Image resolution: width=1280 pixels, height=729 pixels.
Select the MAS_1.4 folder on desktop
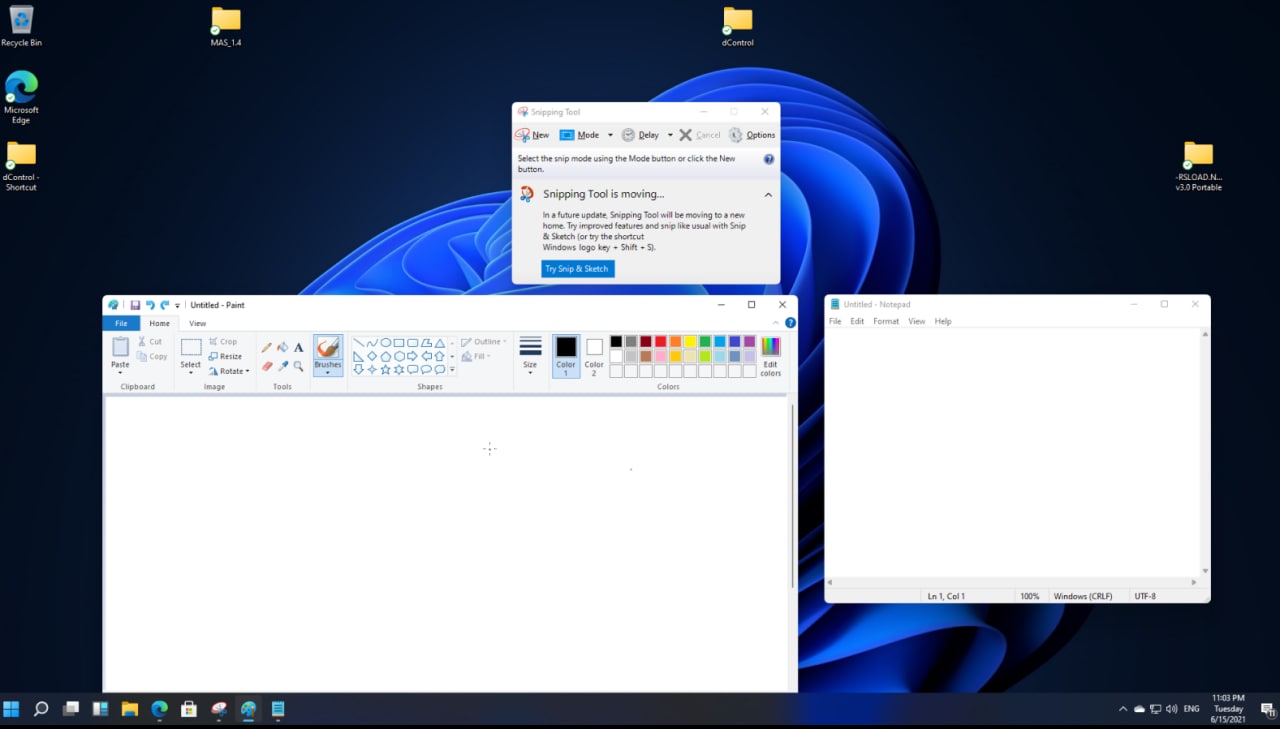pyautogui.click(x=226, y=27)
